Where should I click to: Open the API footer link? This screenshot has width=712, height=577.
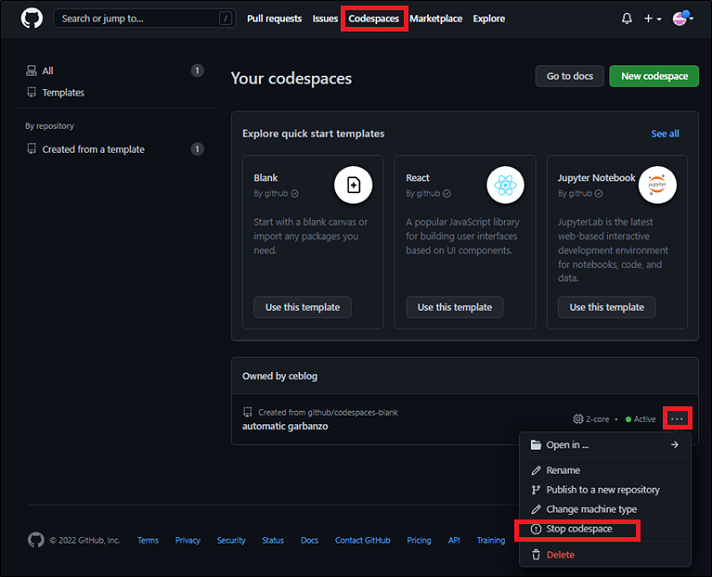tap(454, 540)
